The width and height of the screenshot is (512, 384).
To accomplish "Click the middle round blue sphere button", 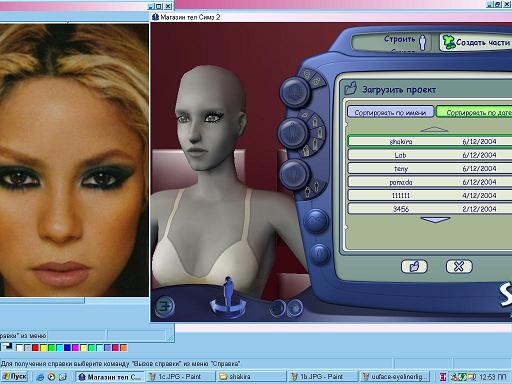I will [x=292, y=132].
